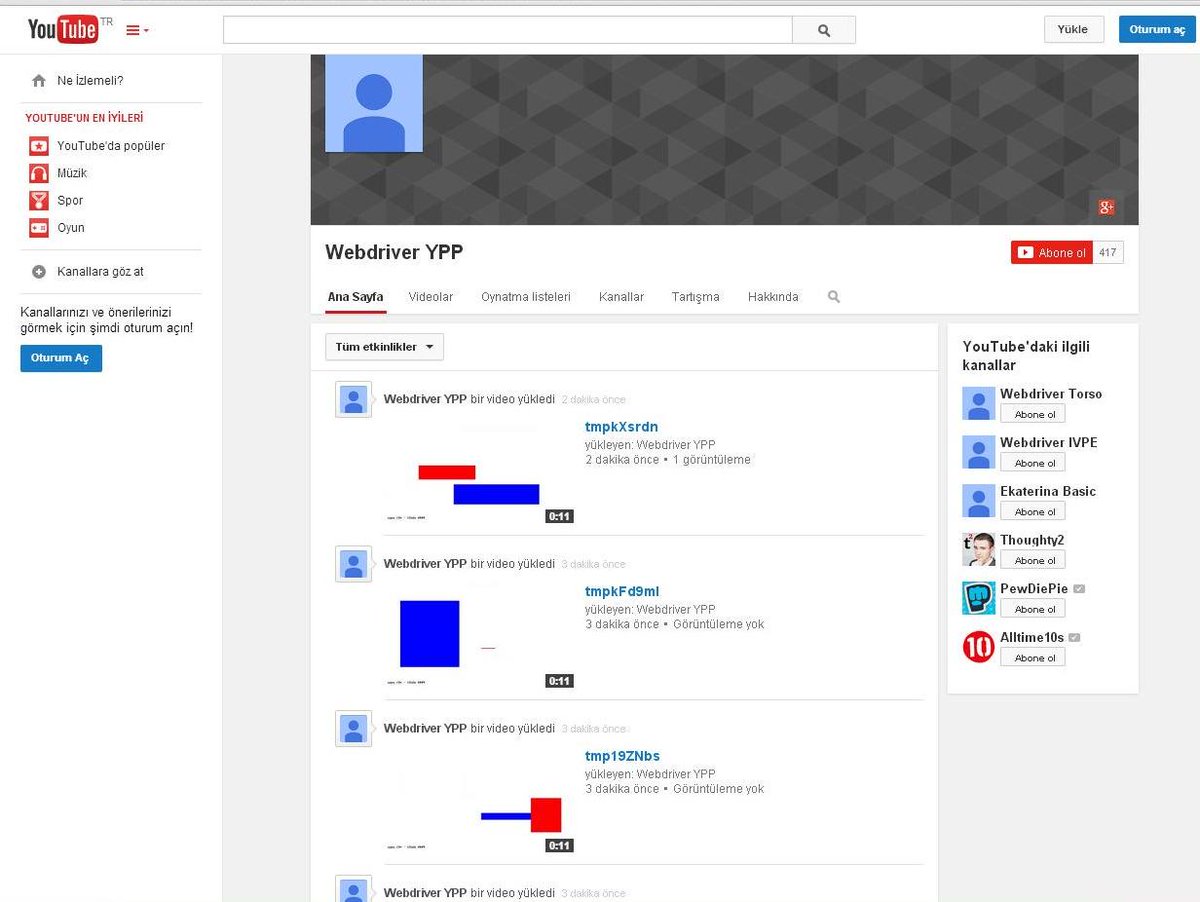This screenshot has width=1200, height=902.
Task: Click avatar beside the tmpkXsrdn upload entry
Action: pos(353,399)
